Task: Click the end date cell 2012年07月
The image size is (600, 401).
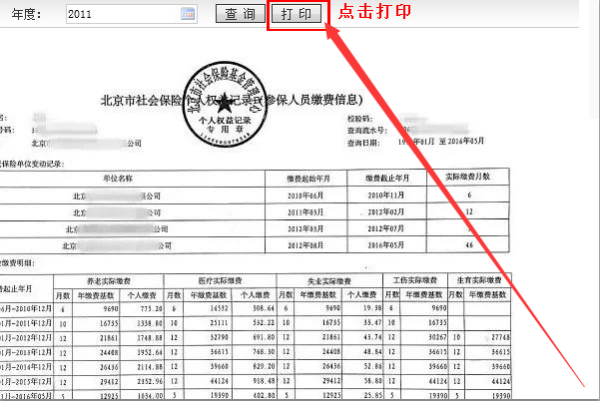Action: click(386, 228)
